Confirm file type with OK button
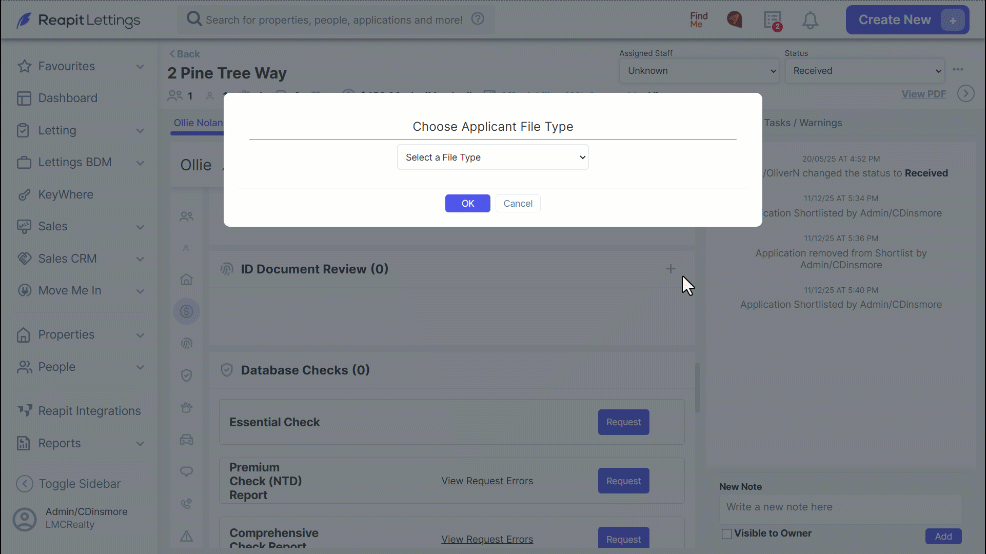 tap(467, 203)
